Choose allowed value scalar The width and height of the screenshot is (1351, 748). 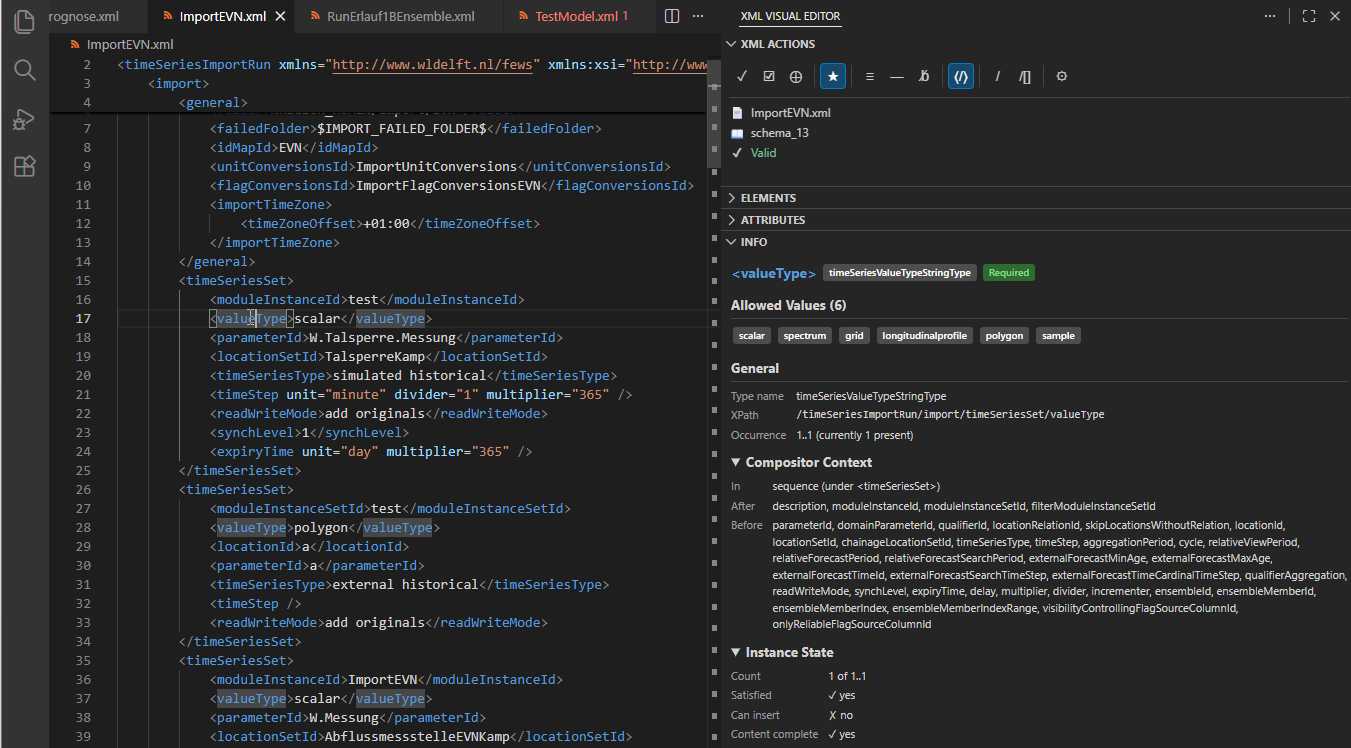pyautogui.click(x=752, y=336)
